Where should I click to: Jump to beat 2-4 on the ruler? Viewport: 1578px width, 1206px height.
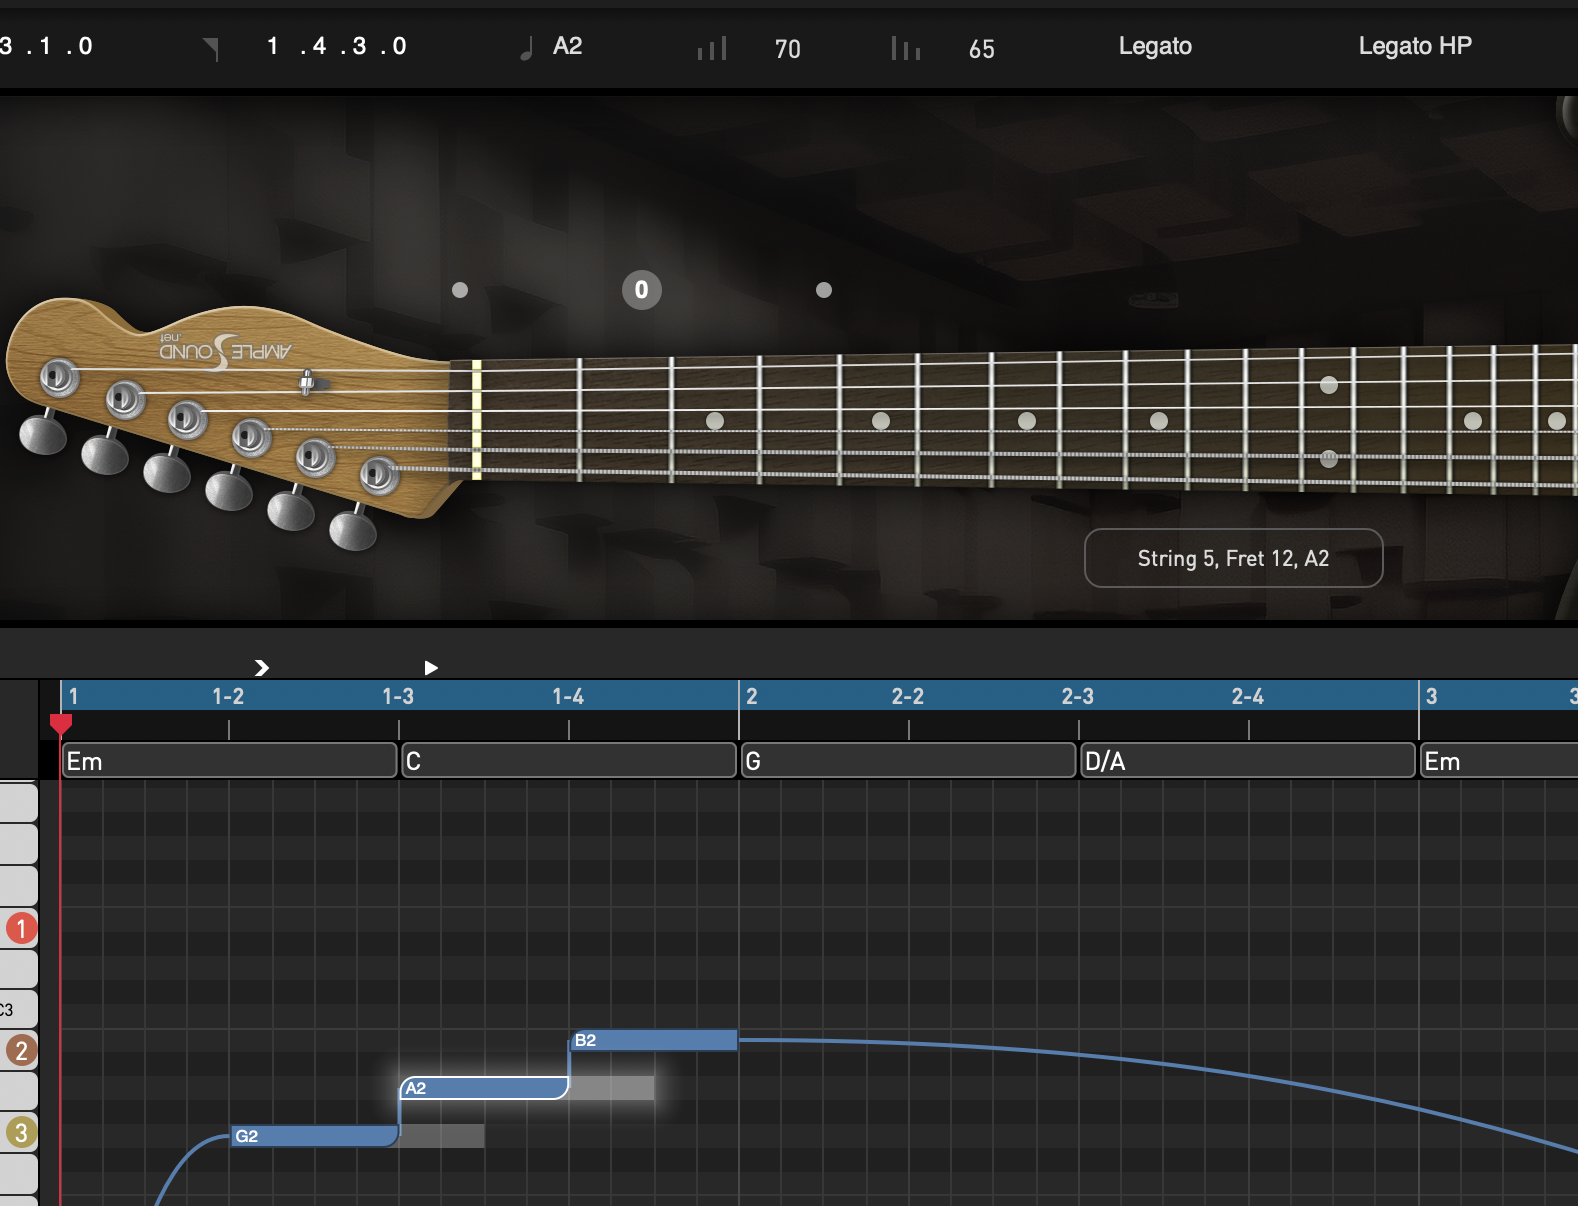pyautogui.click(x=1248, y=696)
